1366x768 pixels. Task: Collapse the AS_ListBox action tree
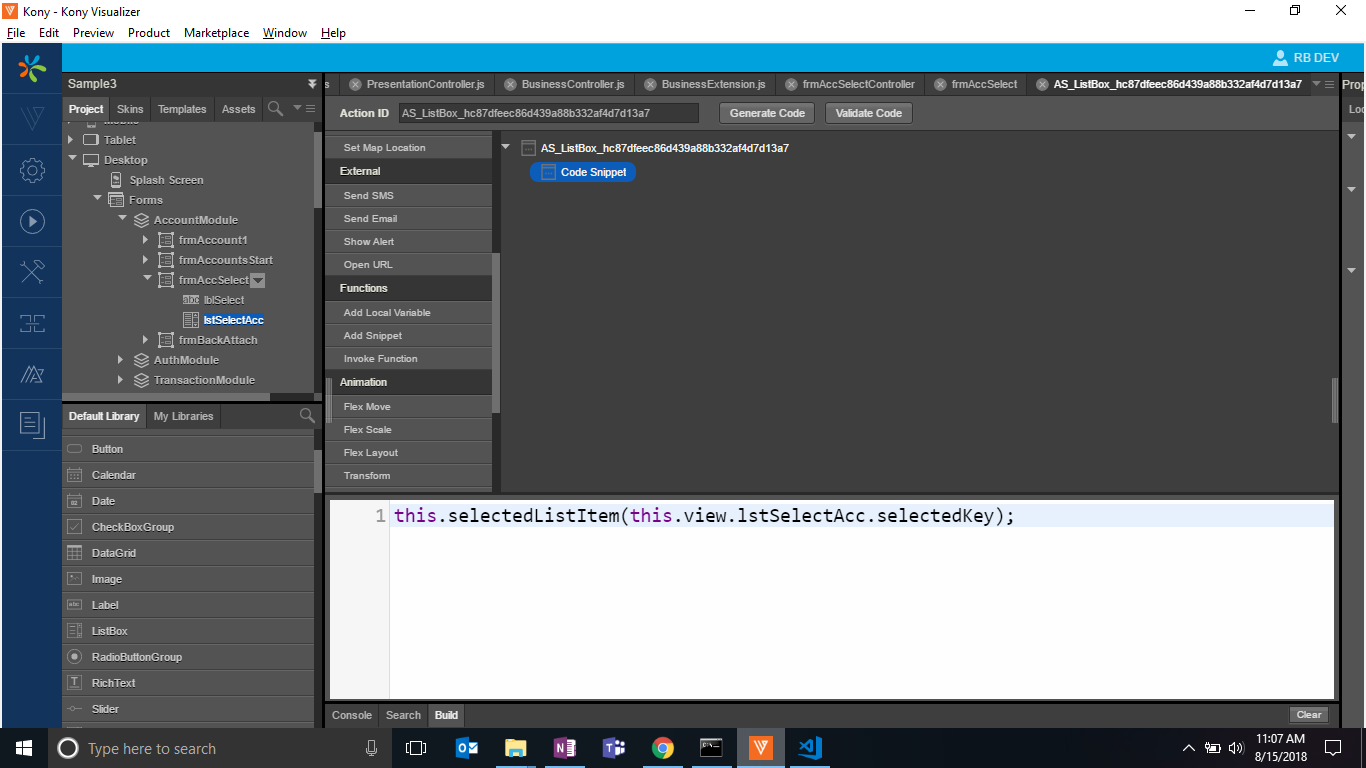coord(506,148)
